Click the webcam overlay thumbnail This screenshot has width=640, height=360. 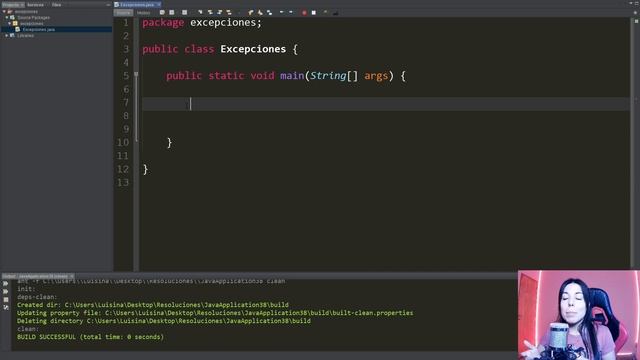point(579,315)
